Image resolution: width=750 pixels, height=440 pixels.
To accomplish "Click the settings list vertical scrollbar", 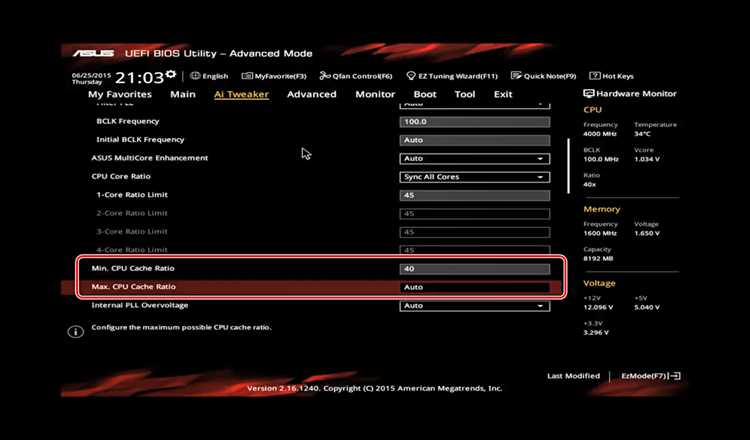I will (569, 166).
